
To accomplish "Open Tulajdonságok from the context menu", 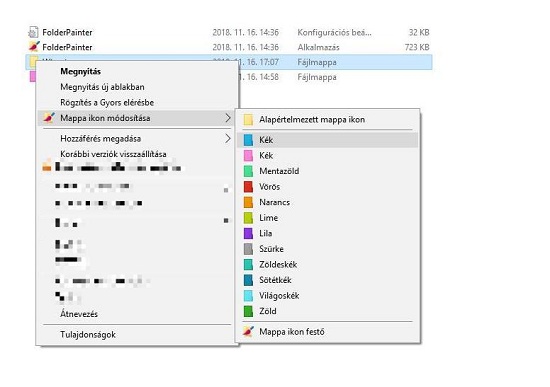I will click(88, 335).
